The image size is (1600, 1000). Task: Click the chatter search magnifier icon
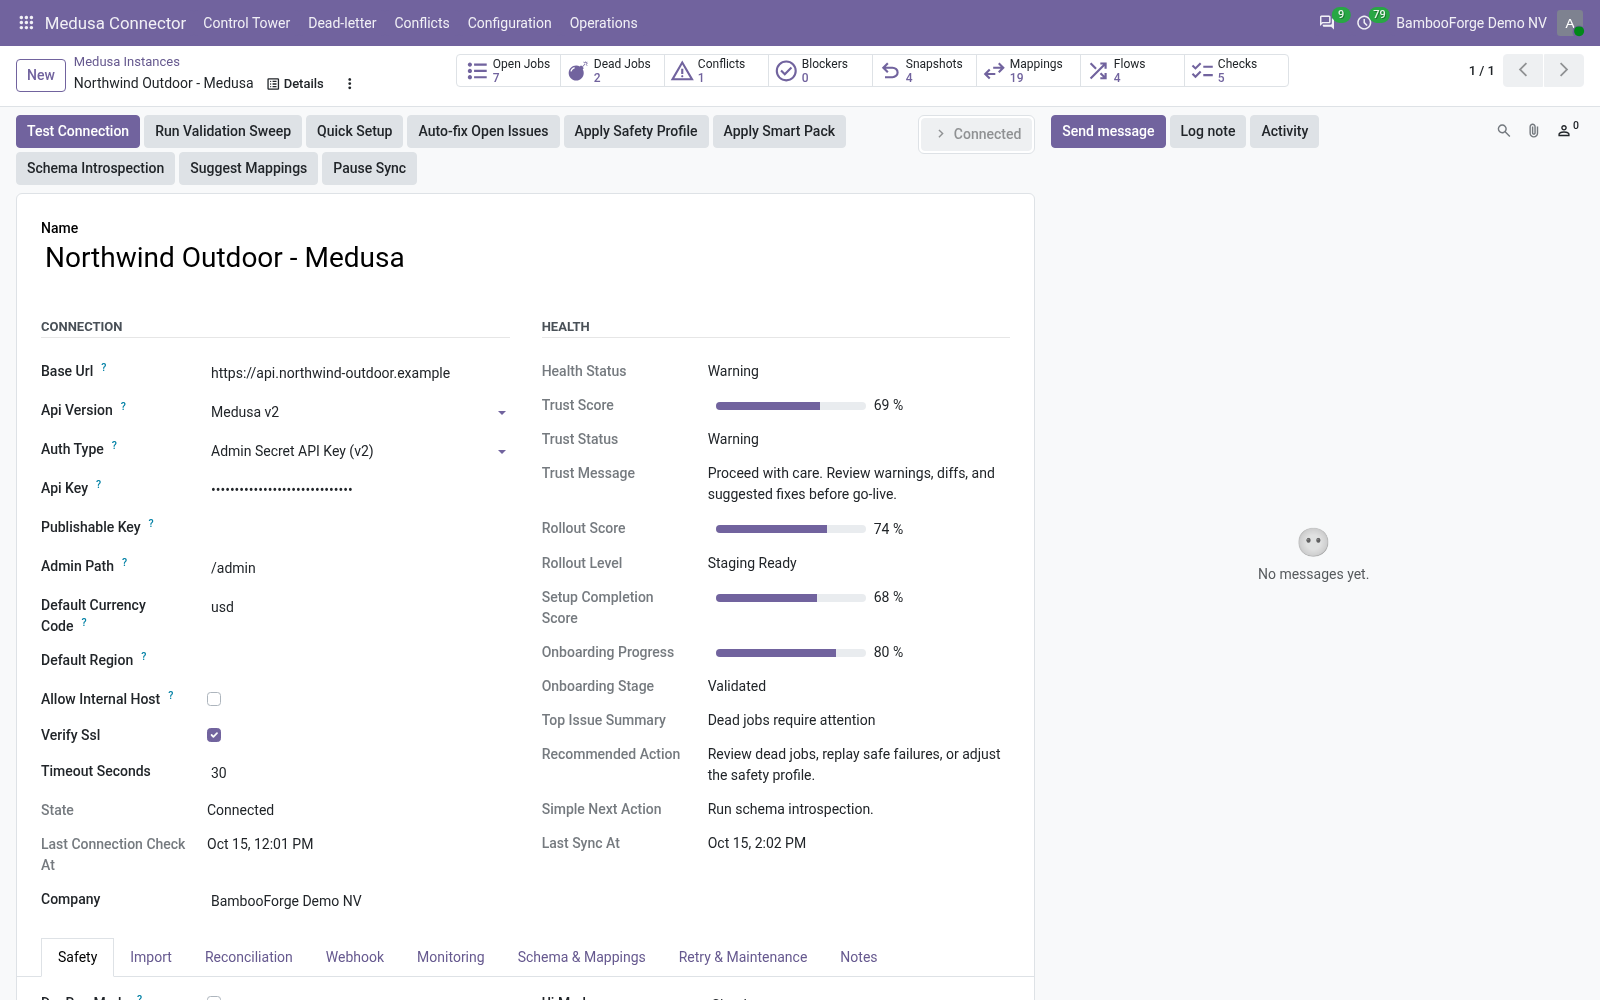point(1503,131)
